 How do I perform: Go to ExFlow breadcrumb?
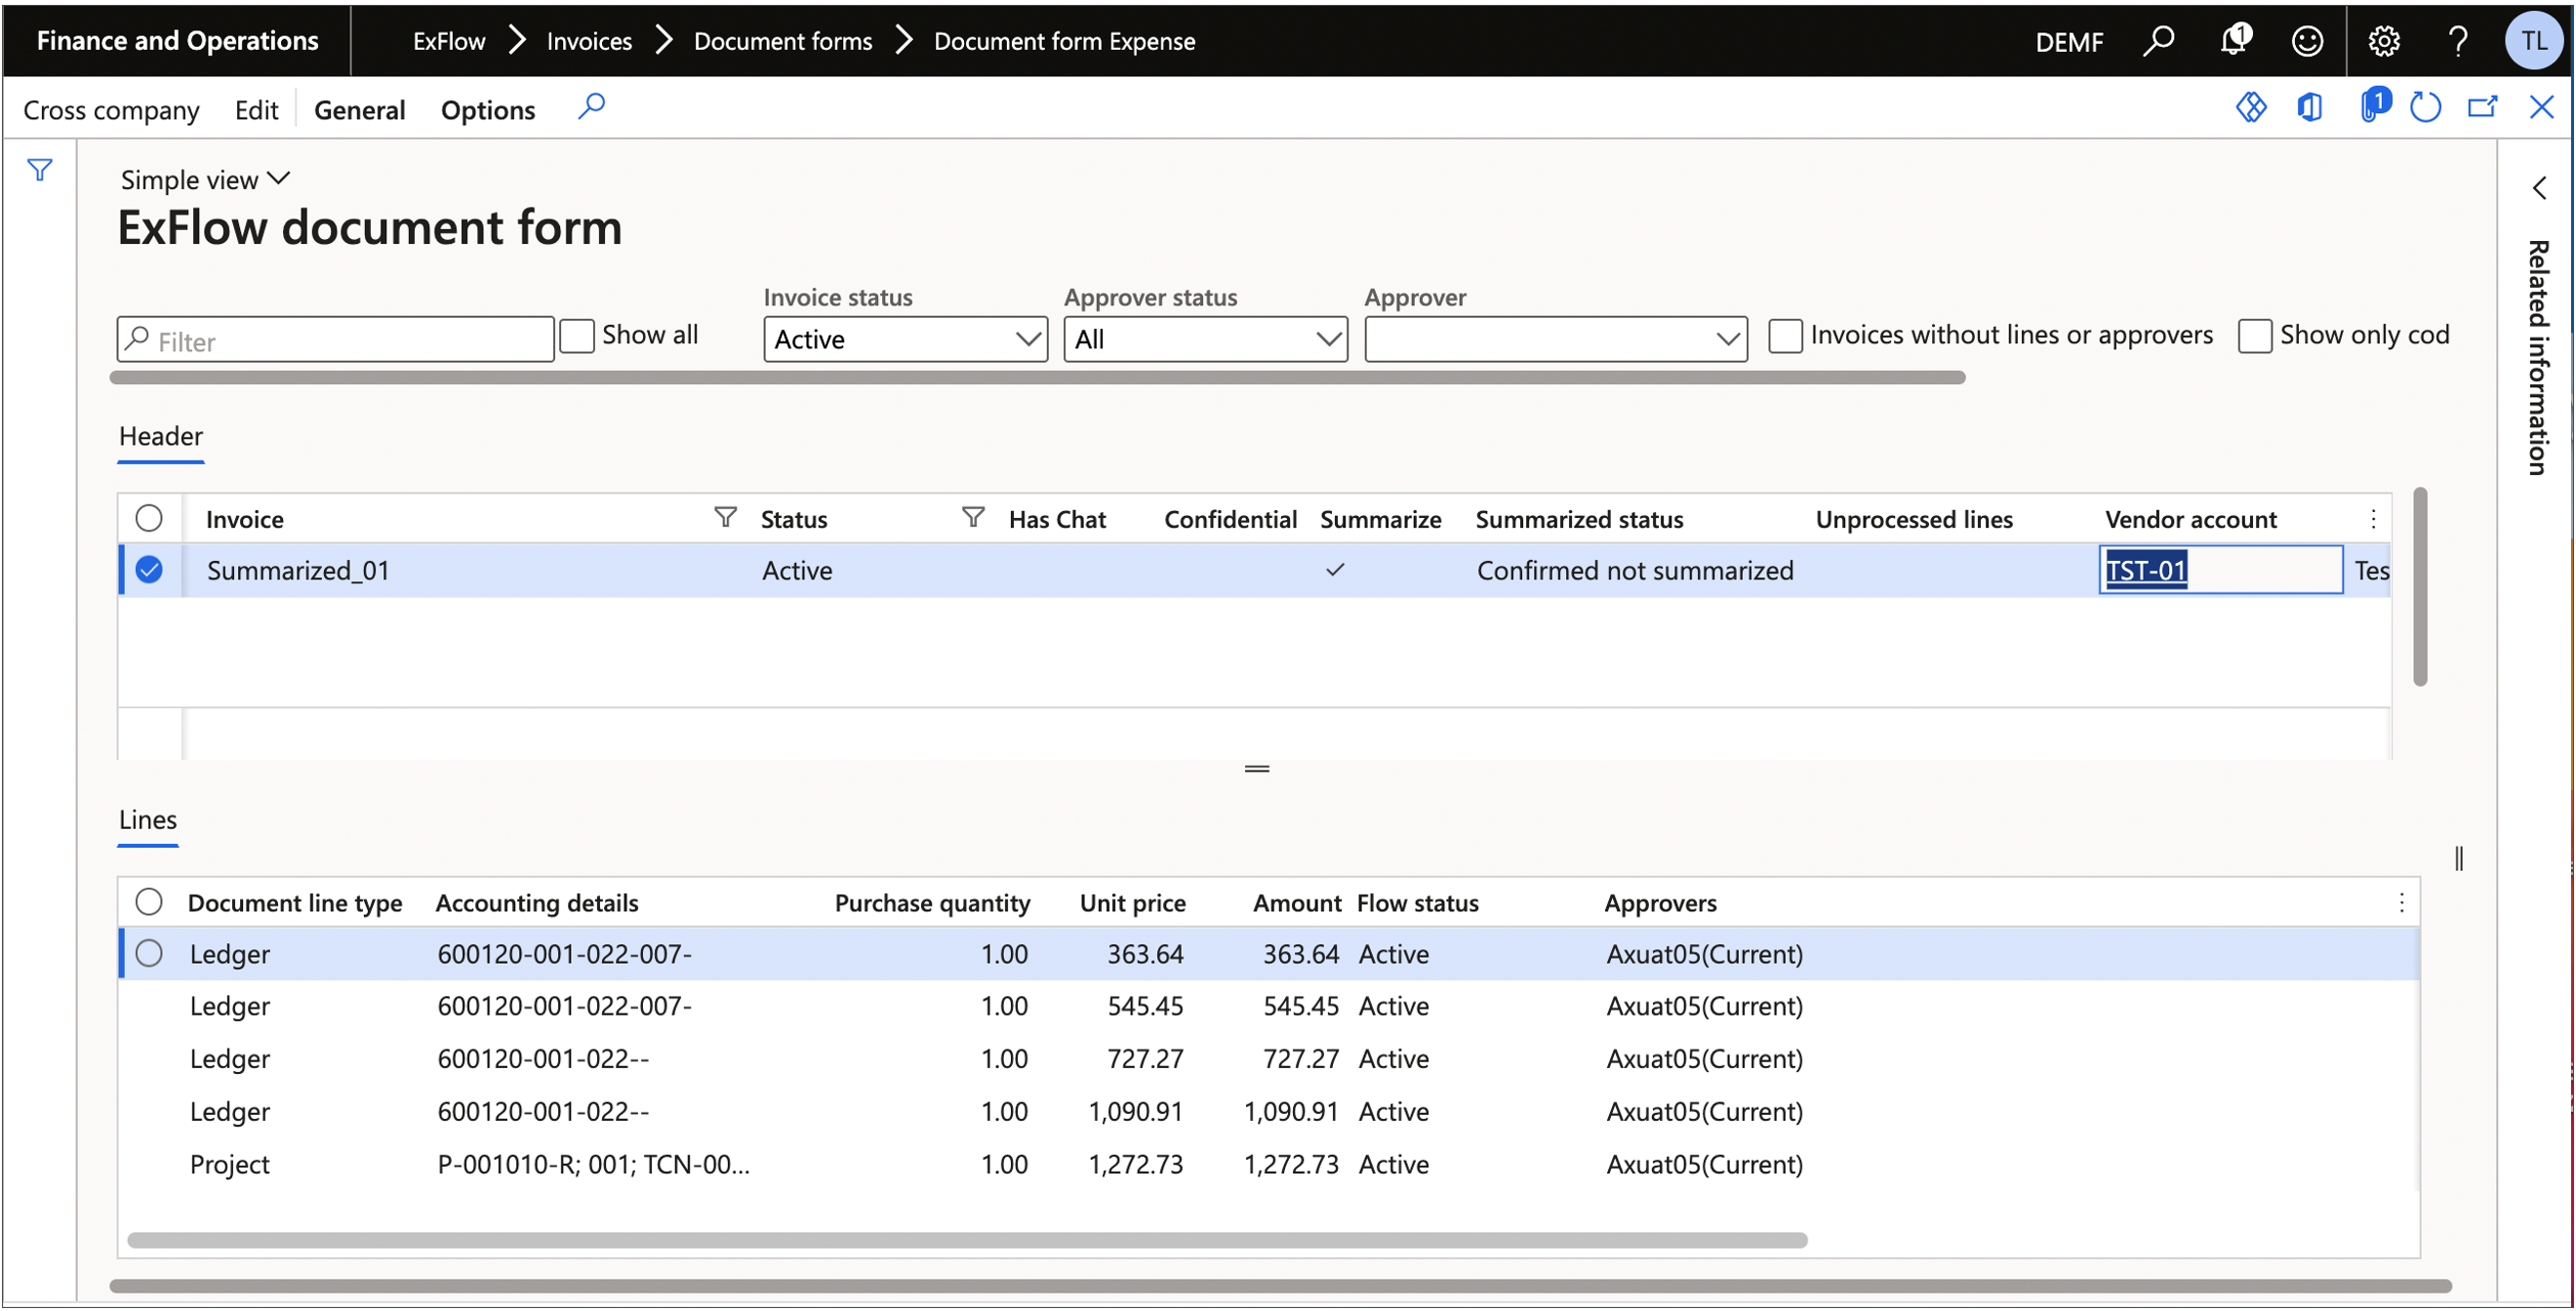tap(449, 41)
